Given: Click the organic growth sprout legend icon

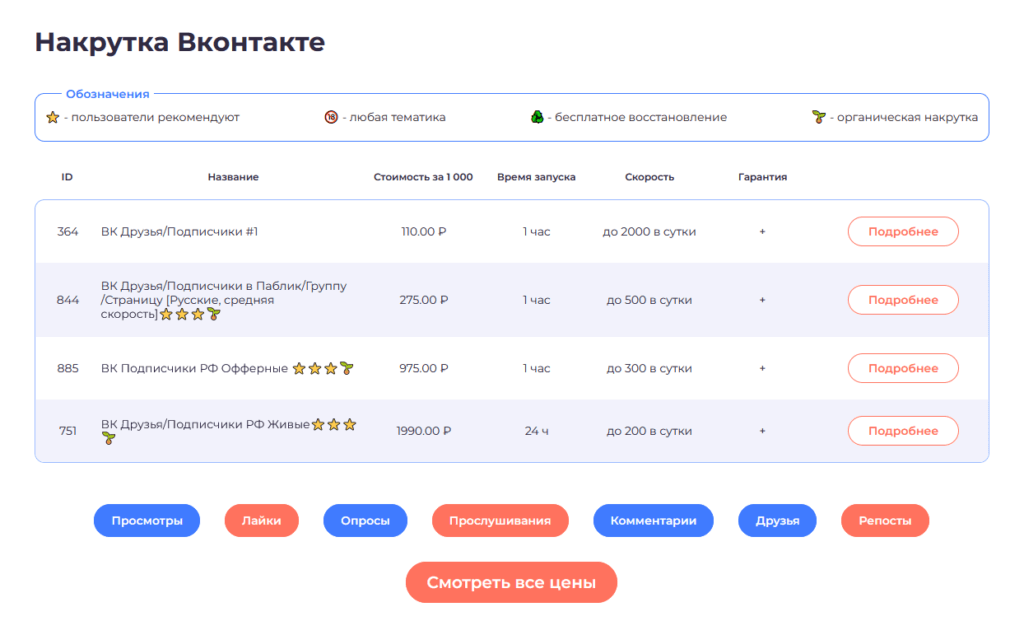Looking at the screenshot, I should 819,117.
